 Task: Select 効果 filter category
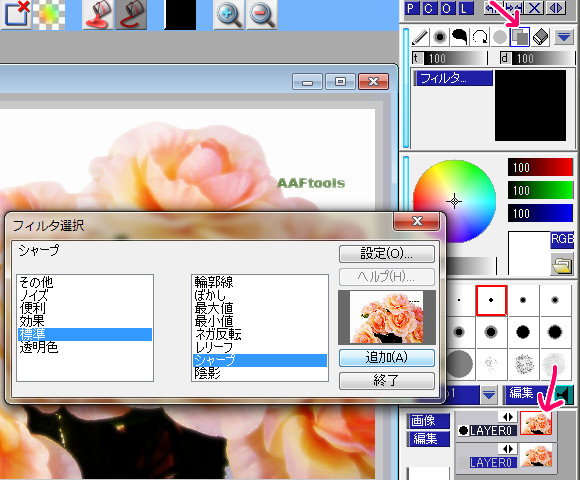pyautogui.click(x=85, y=321)
